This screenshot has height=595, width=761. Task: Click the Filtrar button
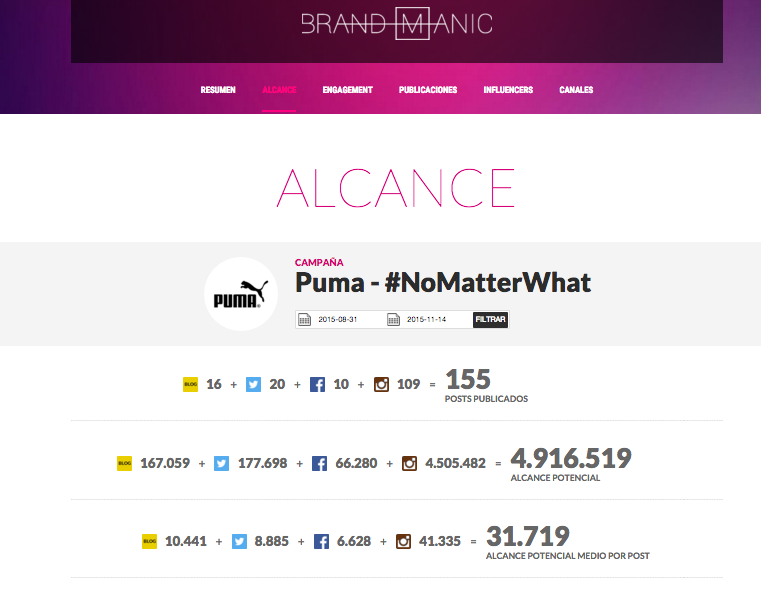click(x=491, y=319)
